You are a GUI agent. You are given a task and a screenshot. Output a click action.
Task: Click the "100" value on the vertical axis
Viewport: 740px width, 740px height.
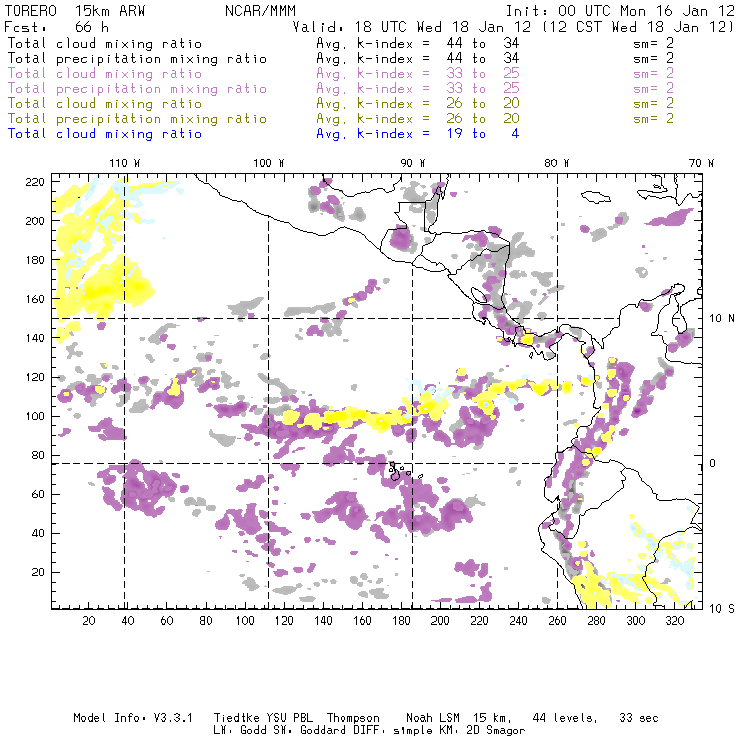tap(35, 416)
